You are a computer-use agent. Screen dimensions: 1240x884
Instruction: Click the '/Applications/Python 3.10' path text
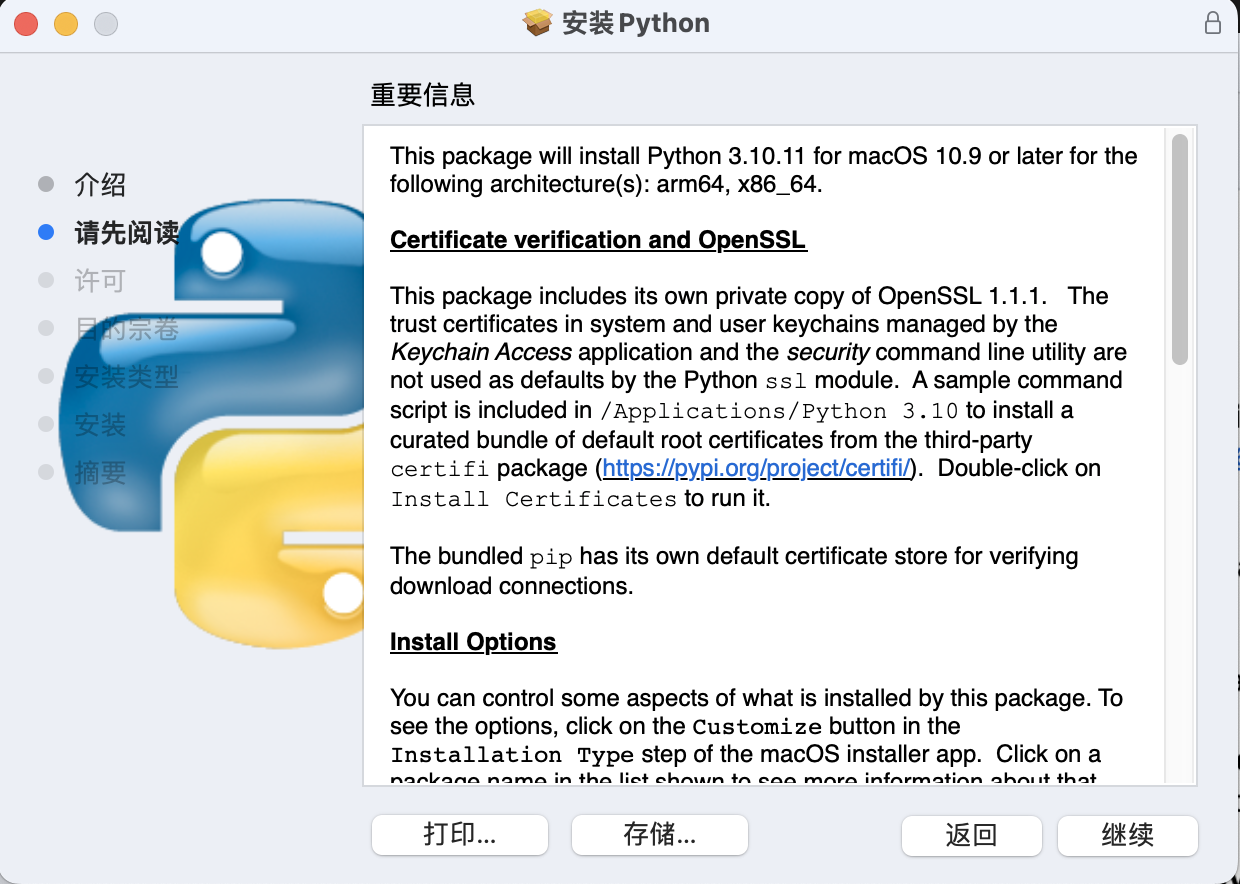tap(779, 411)
